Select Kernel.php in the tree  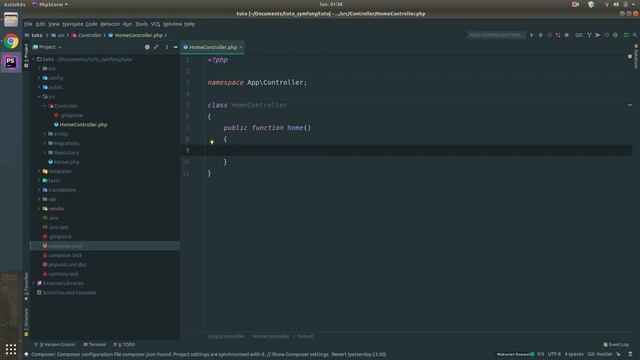click(x=67, y=162)
